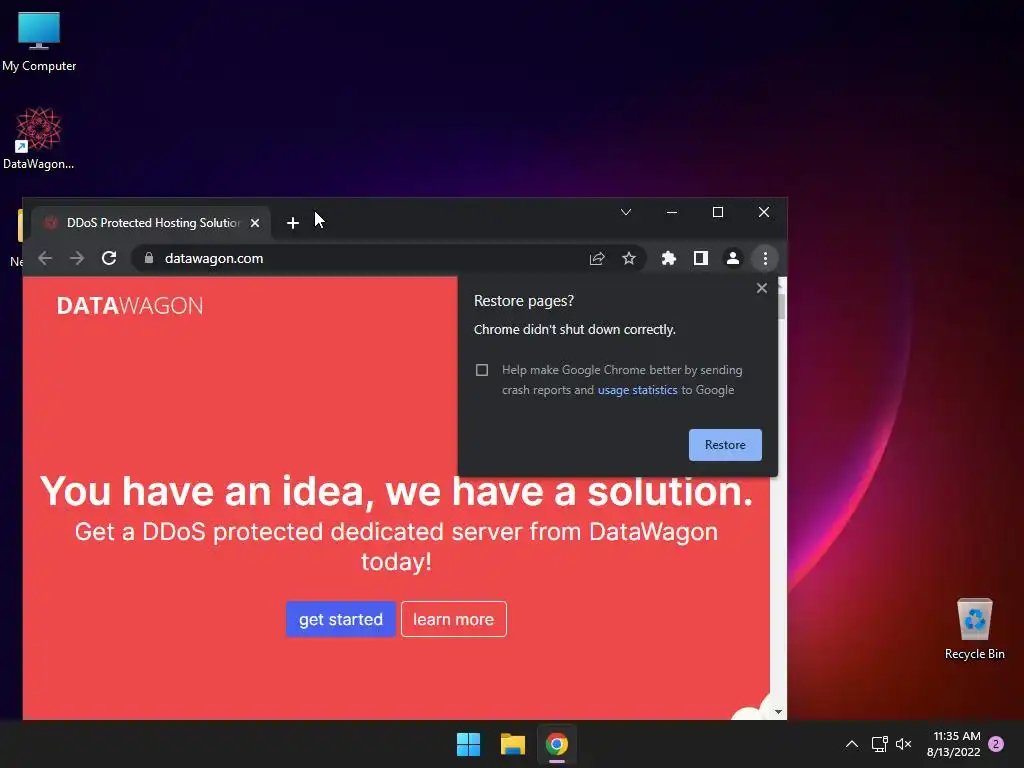The width and height of the screenshot is (1024, 768).
Task: Click 'Chrome didn't shut down correctly.' text
Action: pos(575,330)
